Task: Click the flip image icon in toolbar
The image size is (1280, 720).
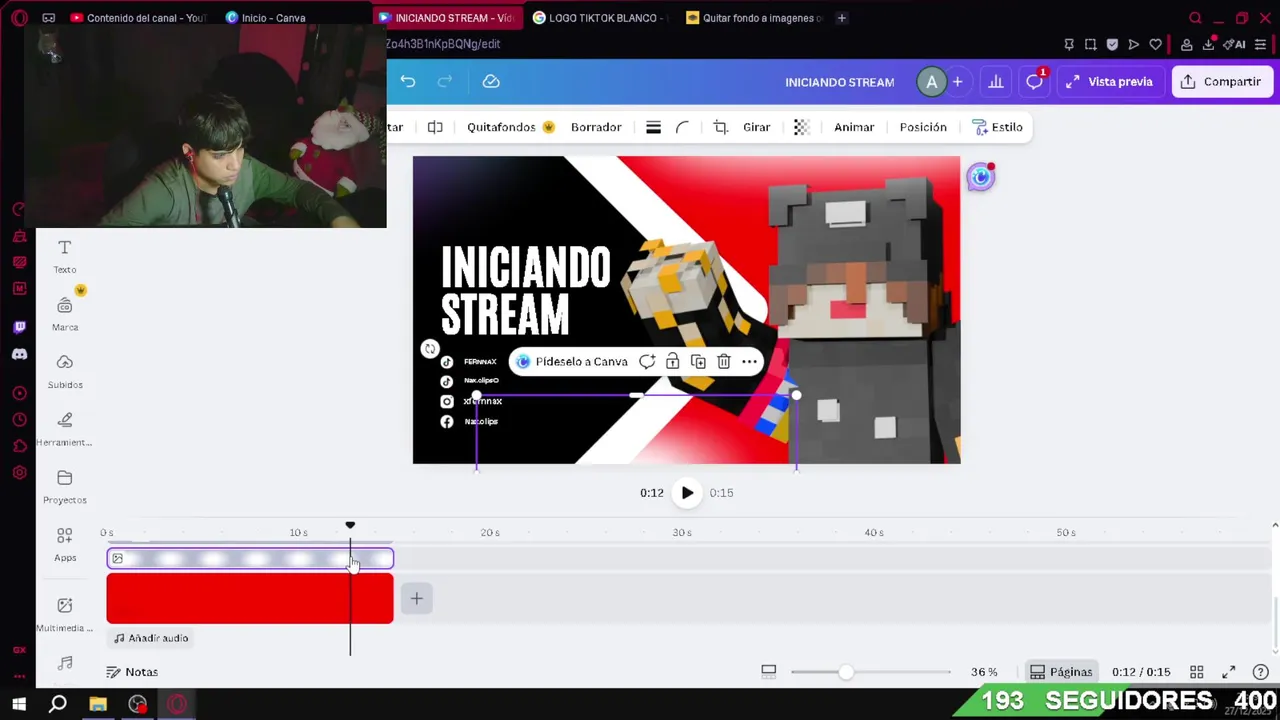Action: point(435,127)
